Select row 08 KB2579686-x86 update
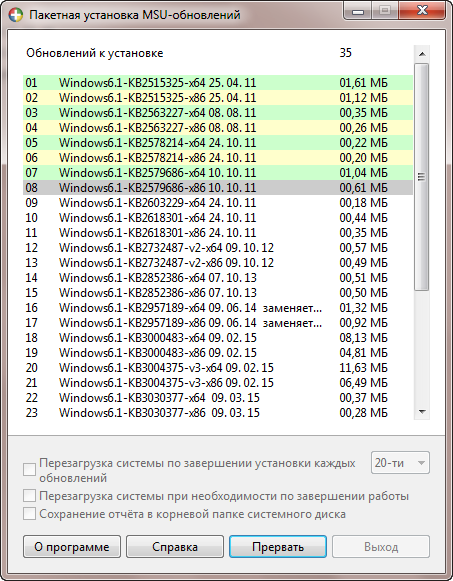The image size is (453, 581). click(218, 187)
